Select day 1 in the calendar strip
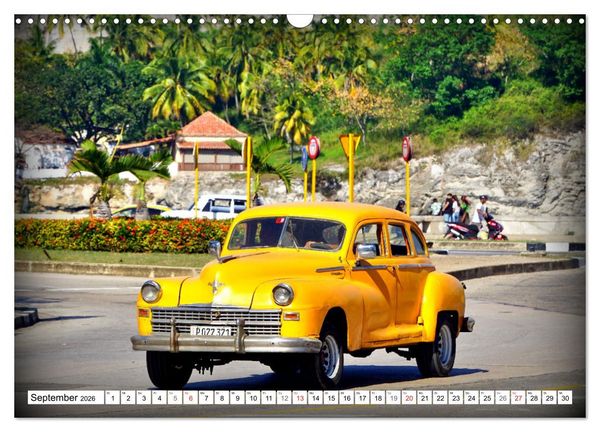 [112, 398]
